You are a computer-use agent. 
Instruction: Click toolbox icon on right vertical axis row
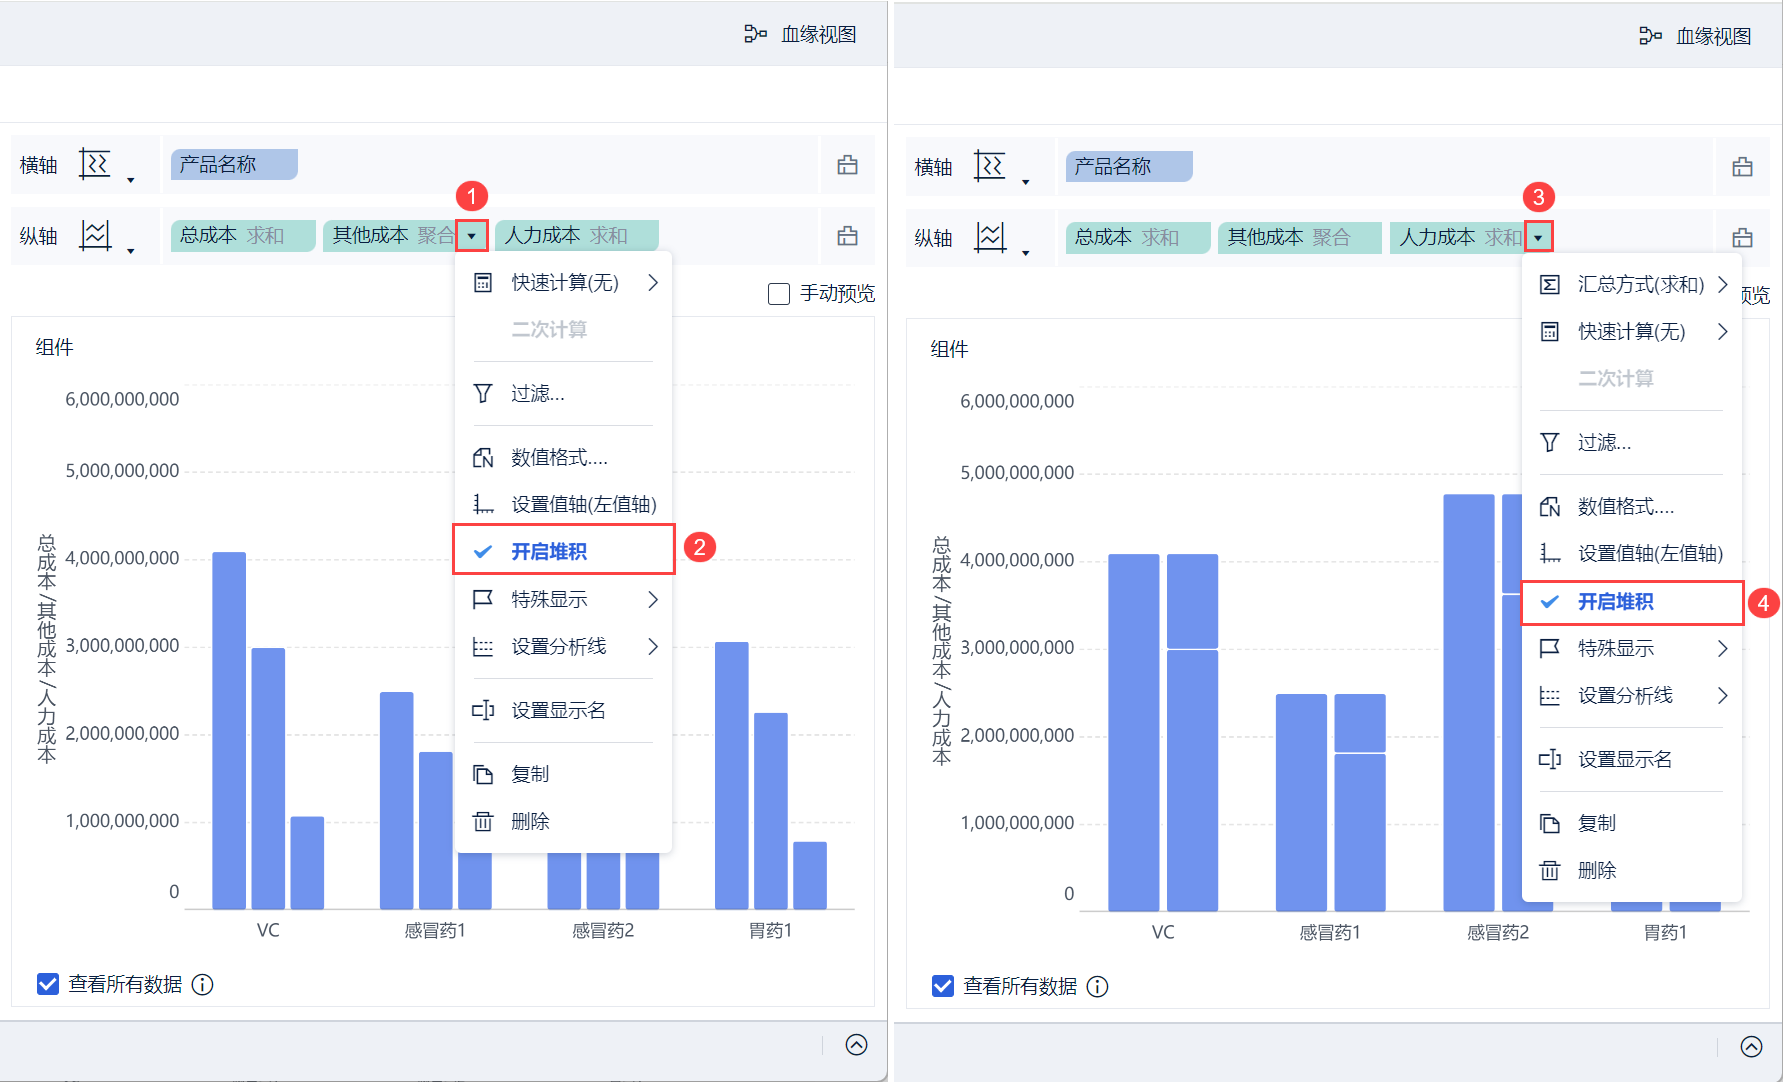(x=1742, y=237)
